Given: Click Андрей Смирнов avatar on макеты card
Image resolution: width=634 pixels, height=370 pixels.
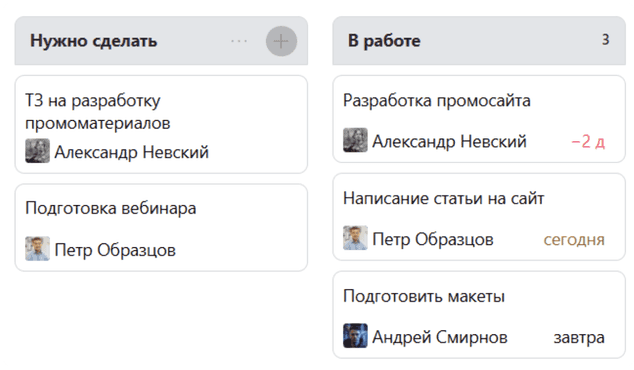Looking at the screenshot, I should point(355,336).
